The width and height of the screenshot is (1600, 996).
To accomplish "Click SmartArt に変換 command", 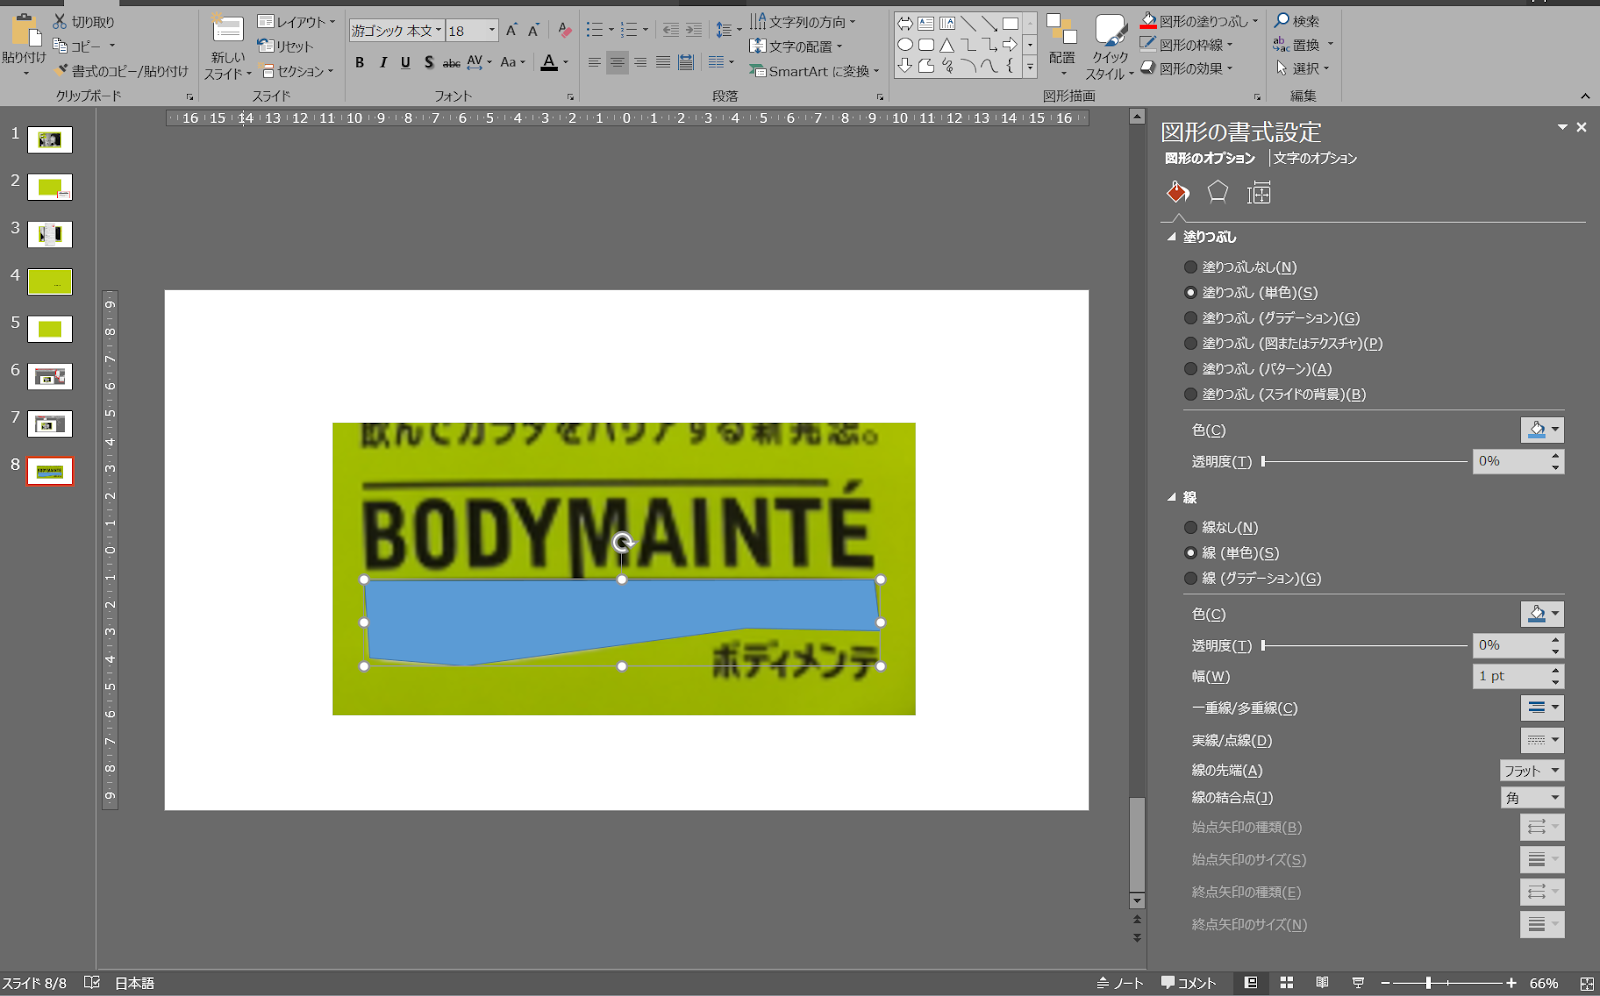I will [814, 71].
